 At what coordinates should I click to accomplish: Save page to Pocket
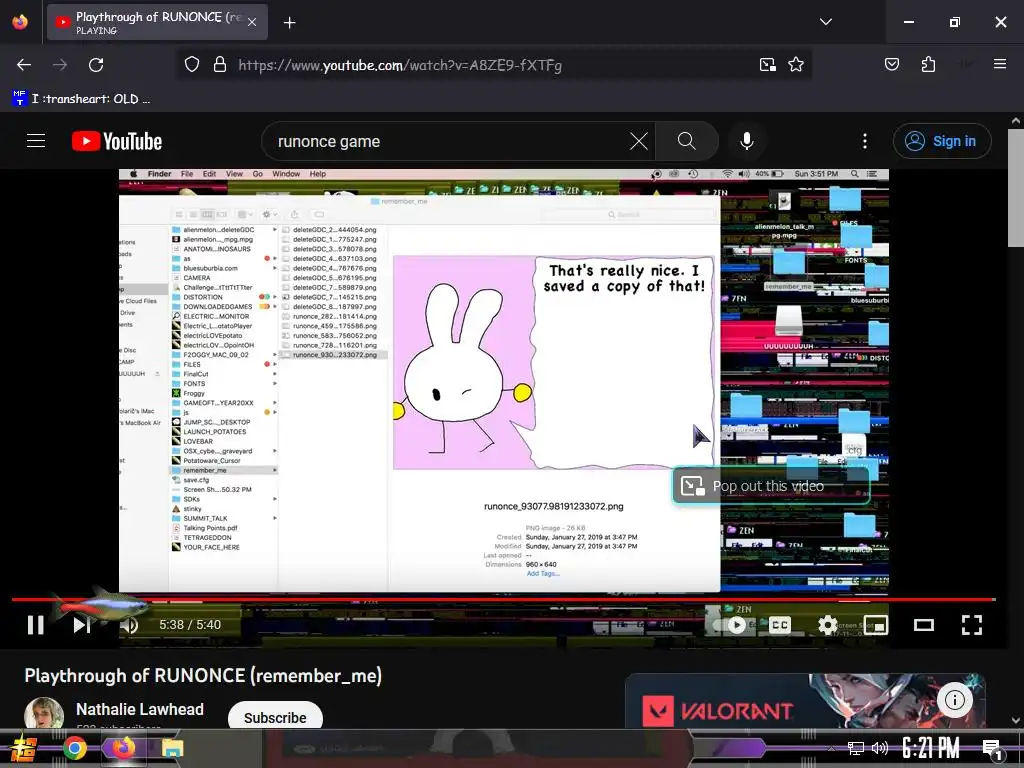tap(891, 65)
